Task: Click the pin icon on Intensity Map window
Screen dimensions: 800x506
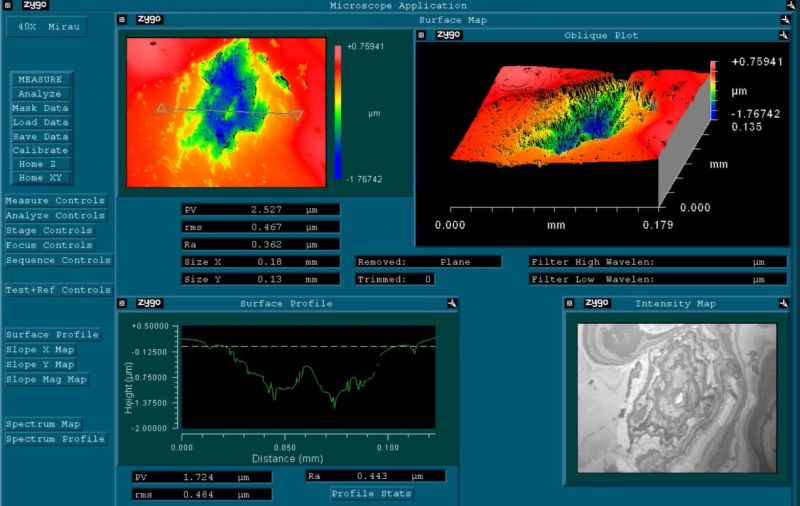Action: (780, 303)
